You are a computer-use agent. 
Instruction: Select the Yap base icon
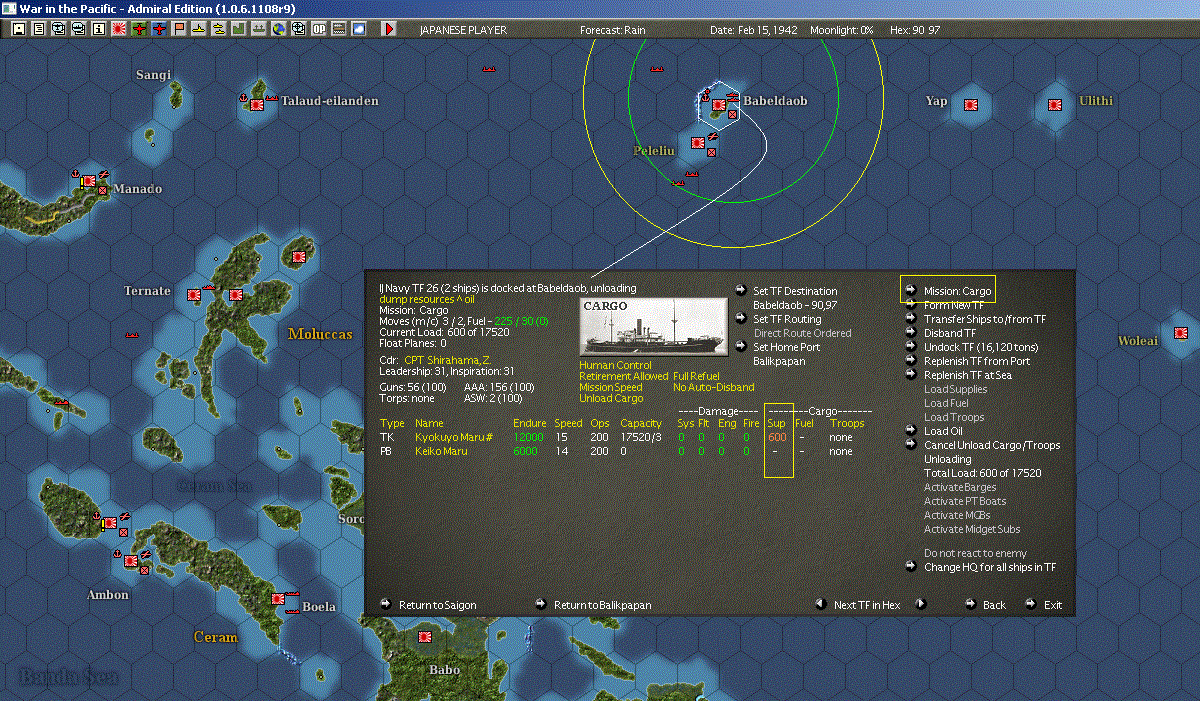970,104
